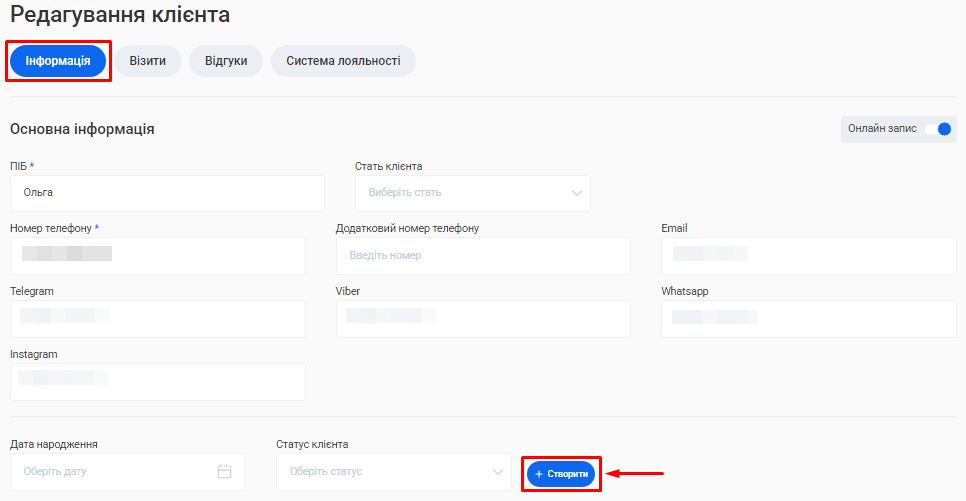Toggle the Онлайн запис switch
The height and width of the screenshot is (501, 966).
(x=936, y=129)
